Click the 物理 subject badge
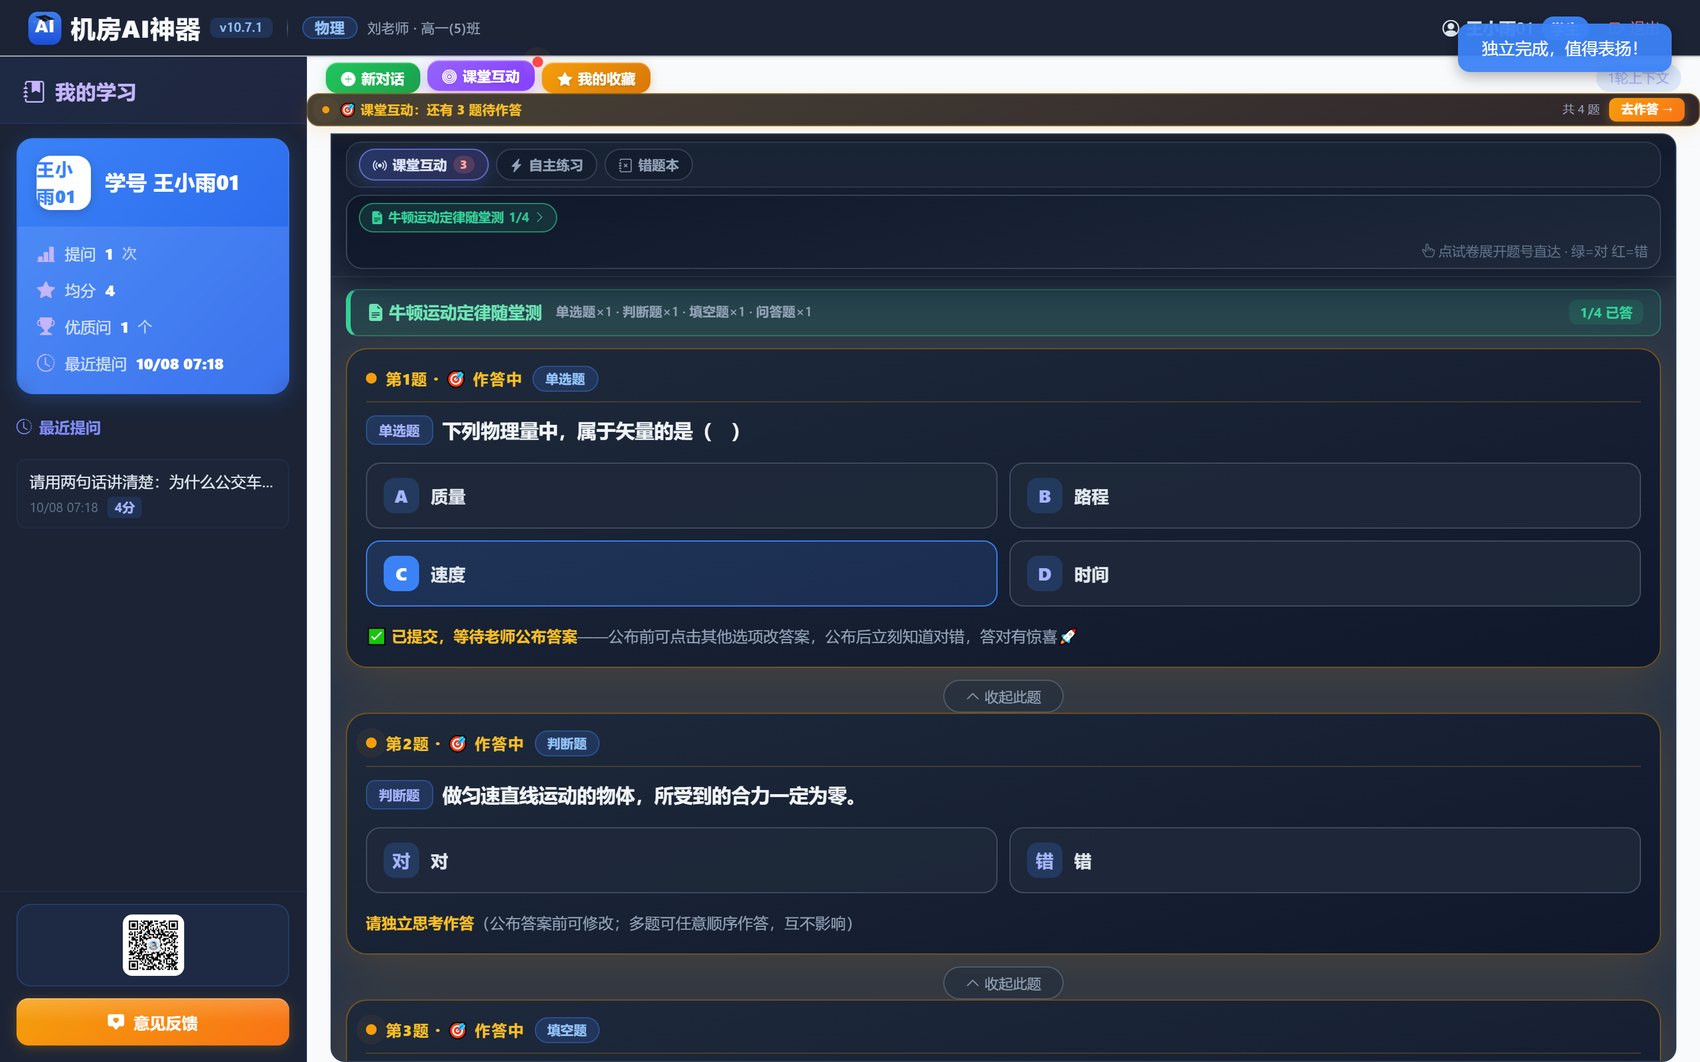1700x1062 pixels. 329,28
